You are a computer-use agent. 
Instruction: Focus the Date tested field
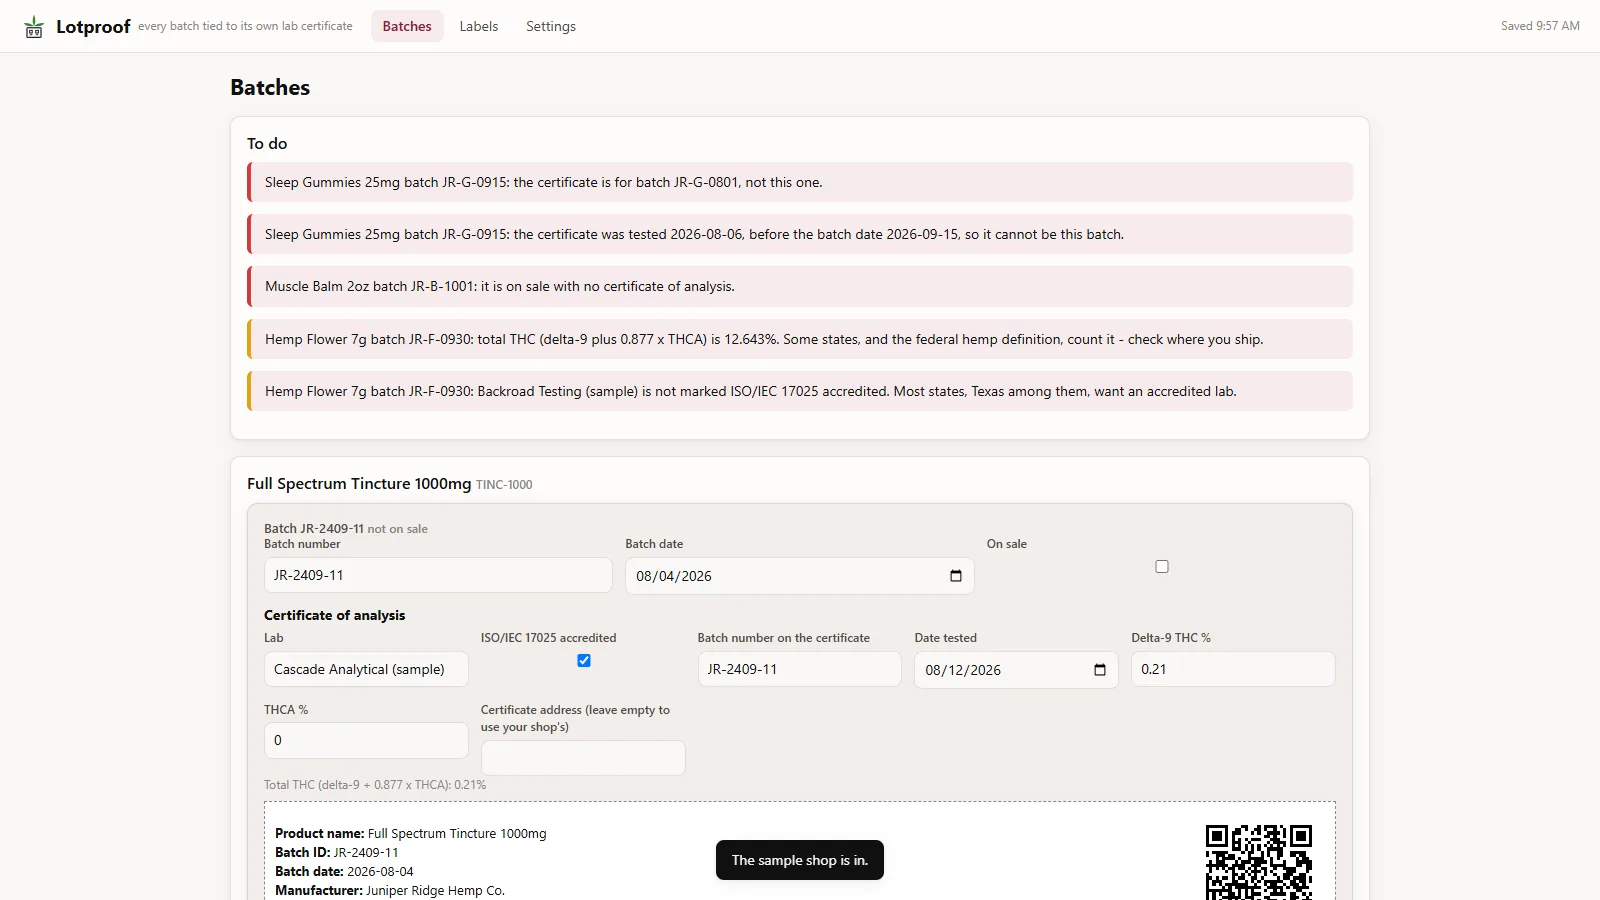pos(1016,670)
